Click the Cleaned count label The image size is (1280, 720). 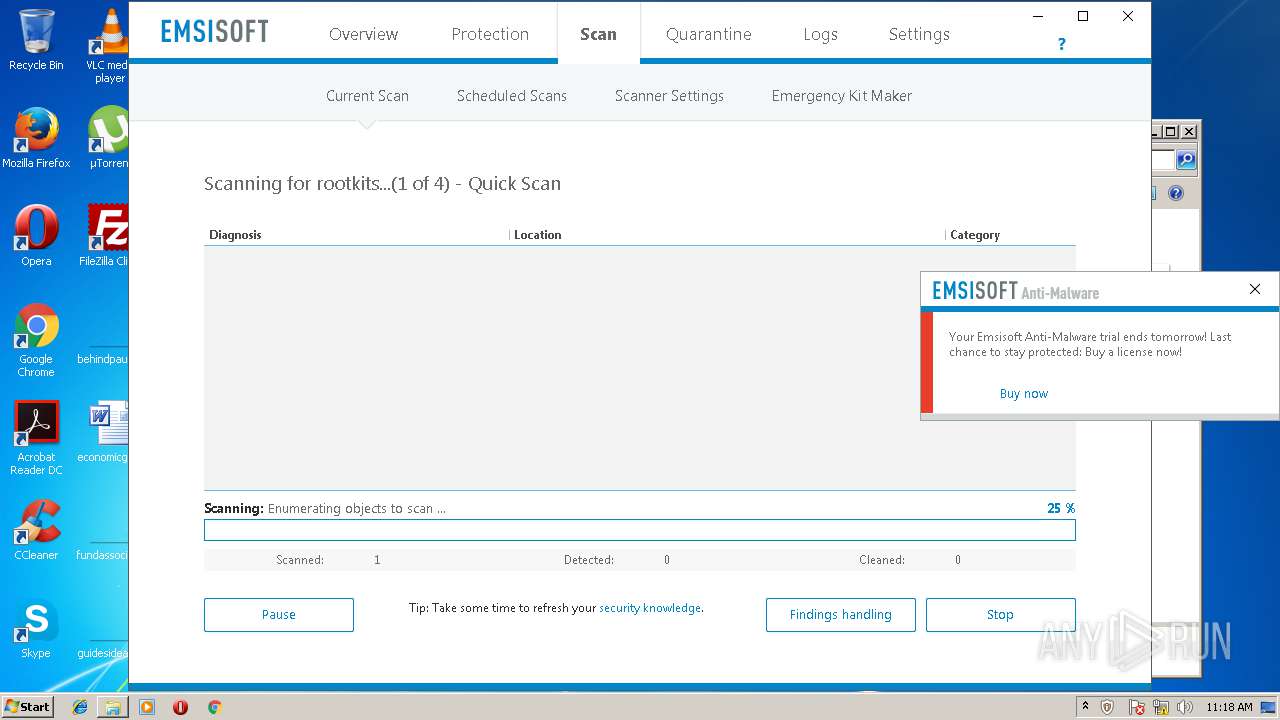click(x=882, y=560)
